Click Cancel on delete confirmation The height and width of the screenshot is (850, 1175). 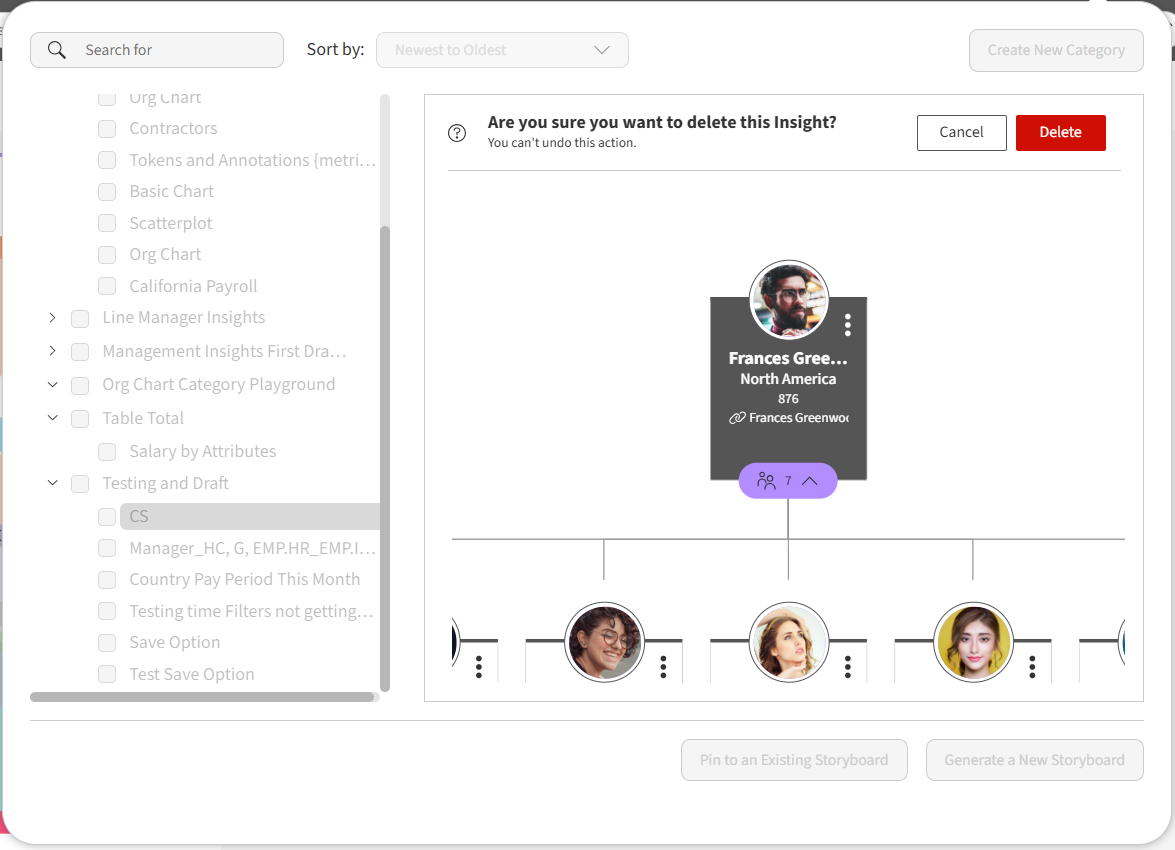point(961,133)
